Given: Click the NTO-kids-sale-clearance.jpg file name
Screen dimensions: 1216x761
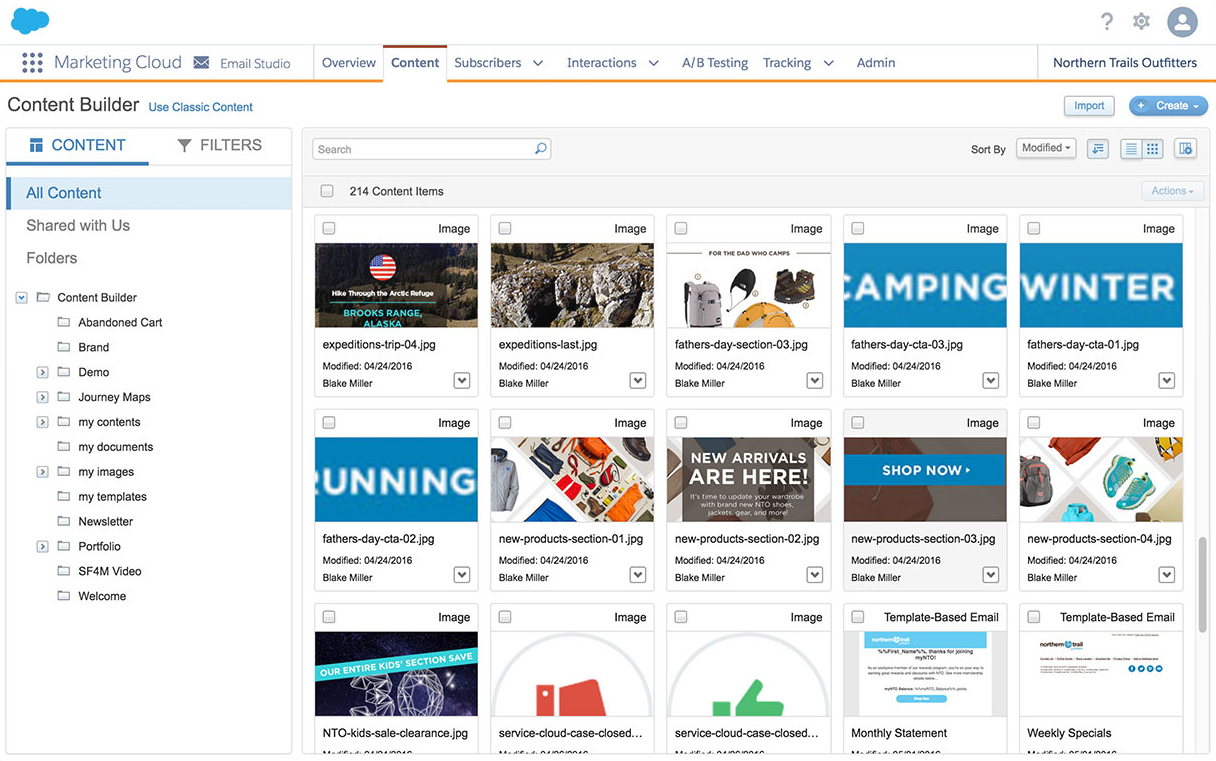Looking at the screenshot, I should pos(395,733).
